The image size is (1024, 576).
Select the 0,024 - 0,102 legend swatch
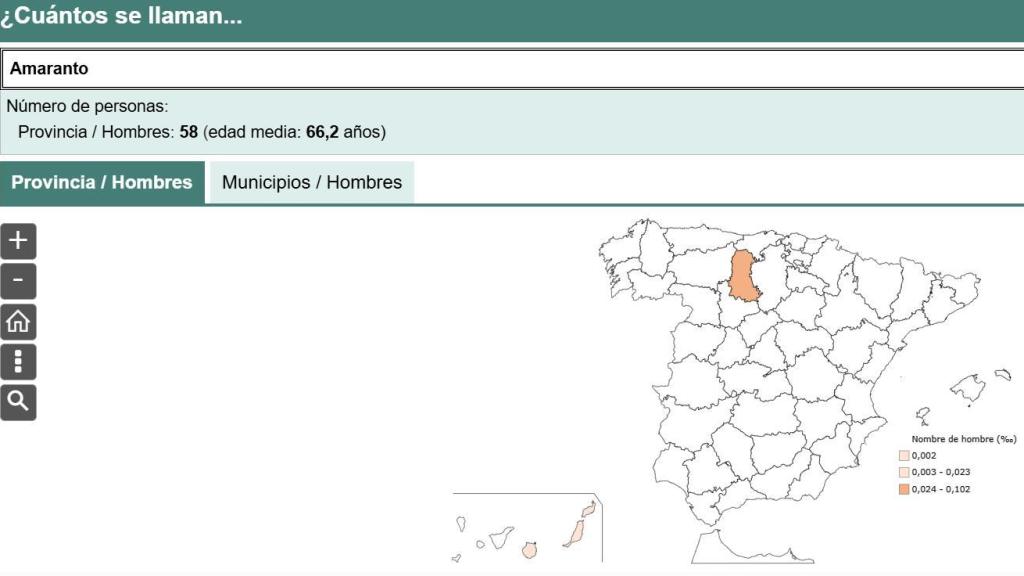[904, 489]
